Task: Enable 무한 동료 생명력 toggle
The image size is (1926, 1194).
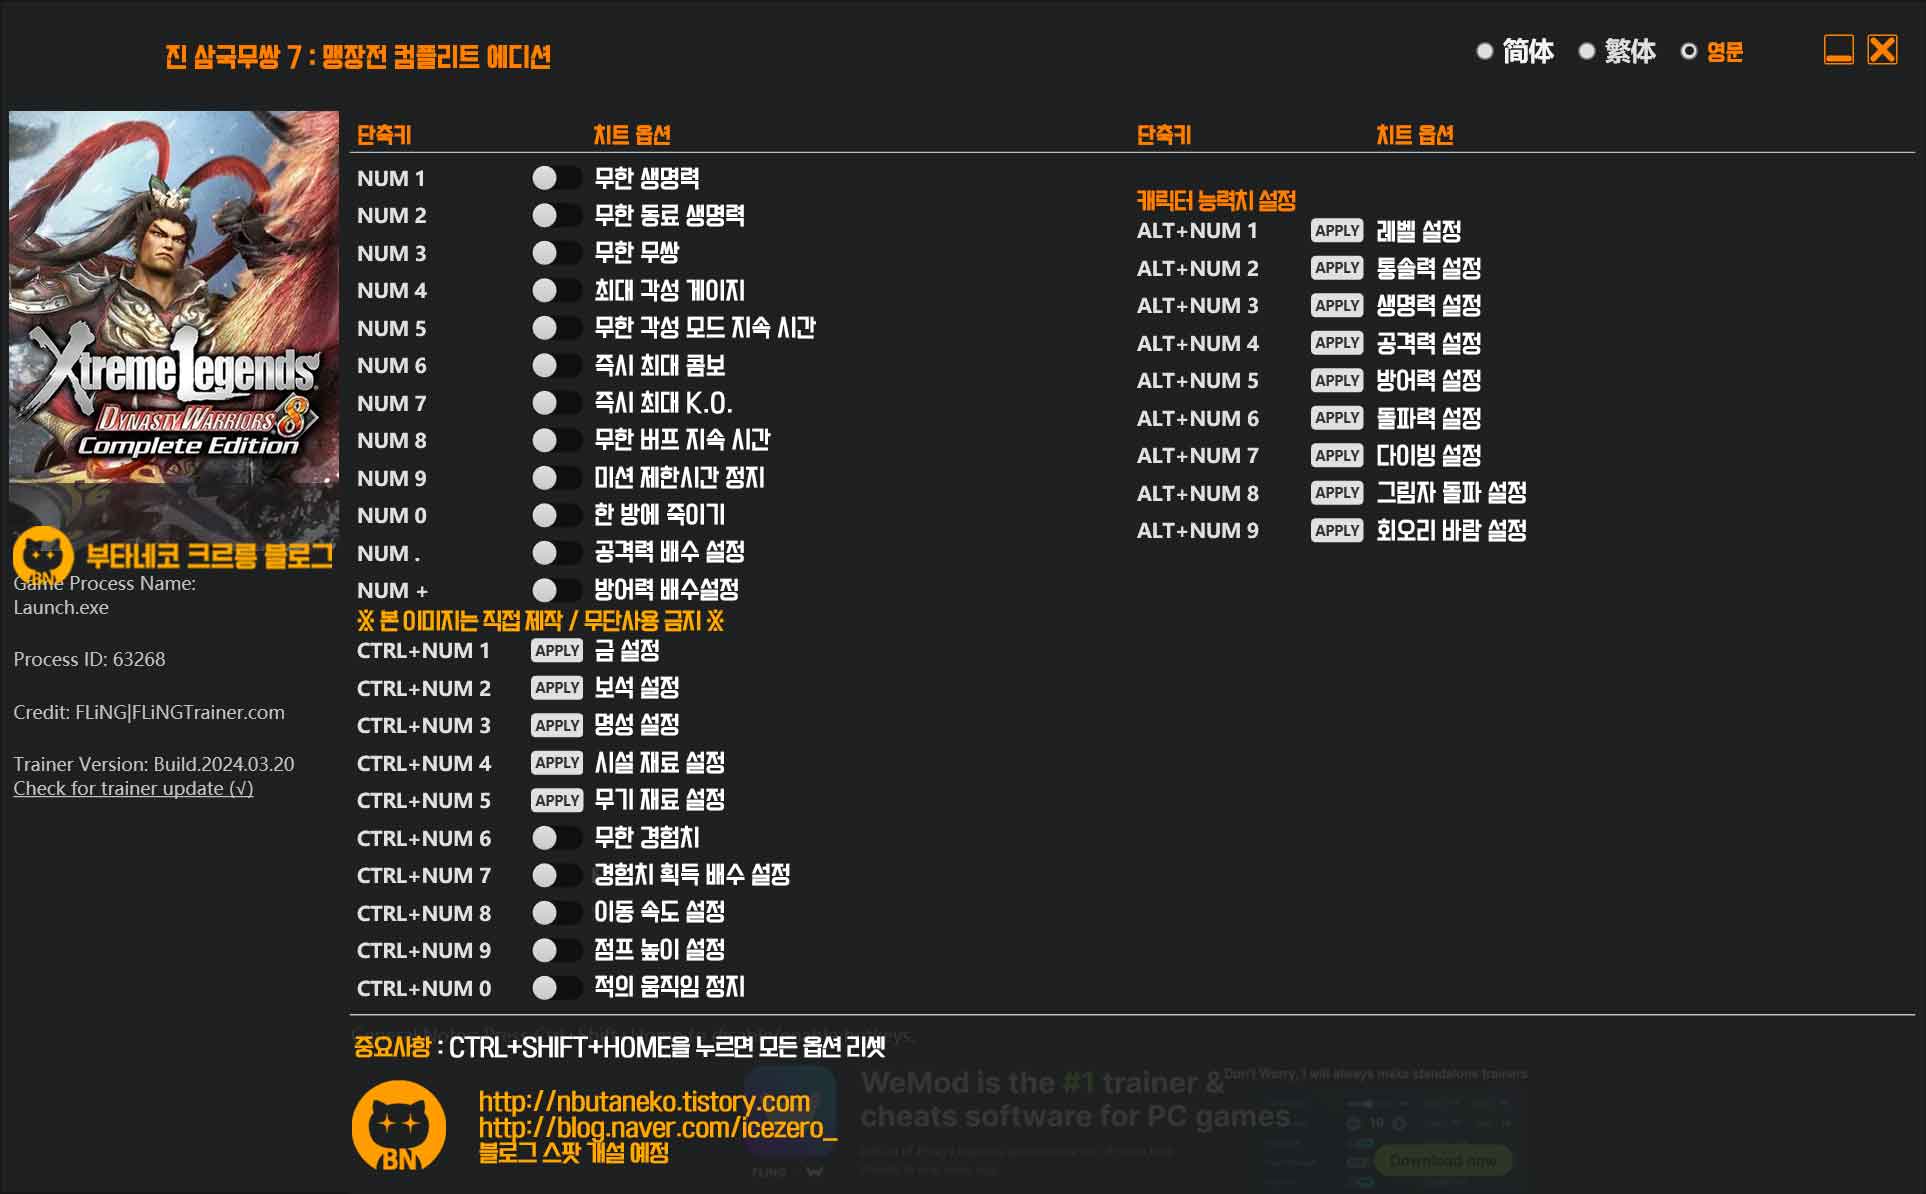Action: pyautogui.click(x=556, y=215)
